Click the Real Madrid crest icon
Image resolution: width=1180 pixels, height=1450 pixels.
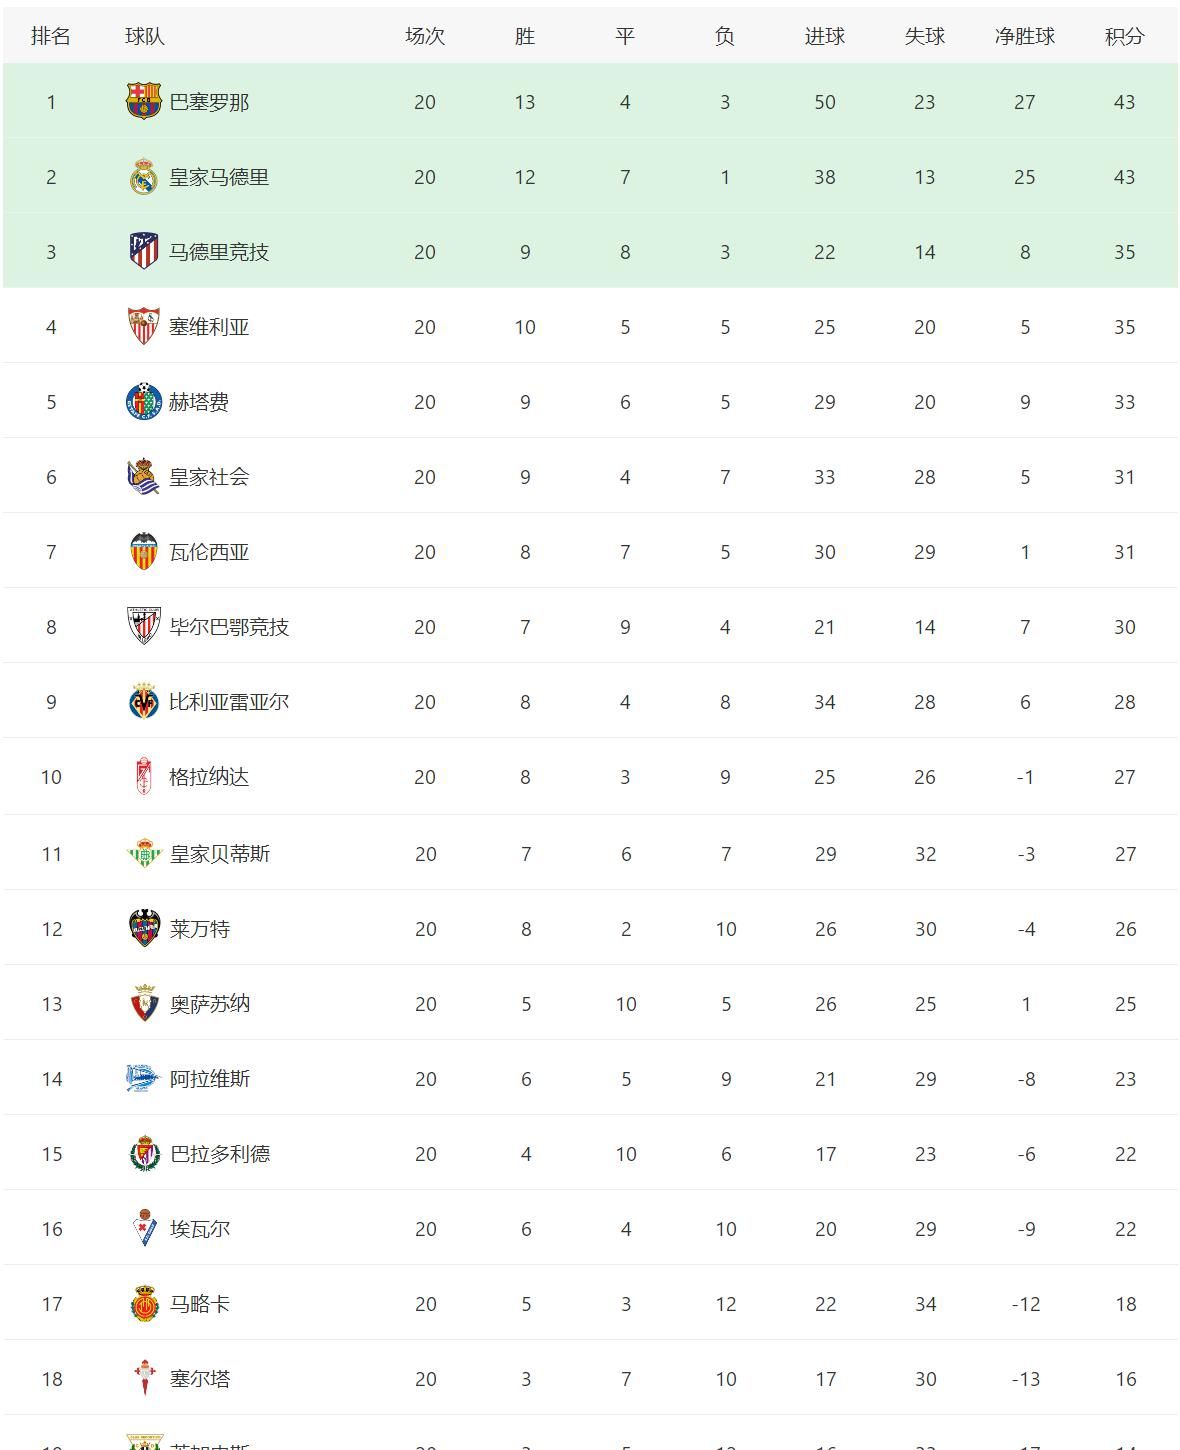pos(144,177)
